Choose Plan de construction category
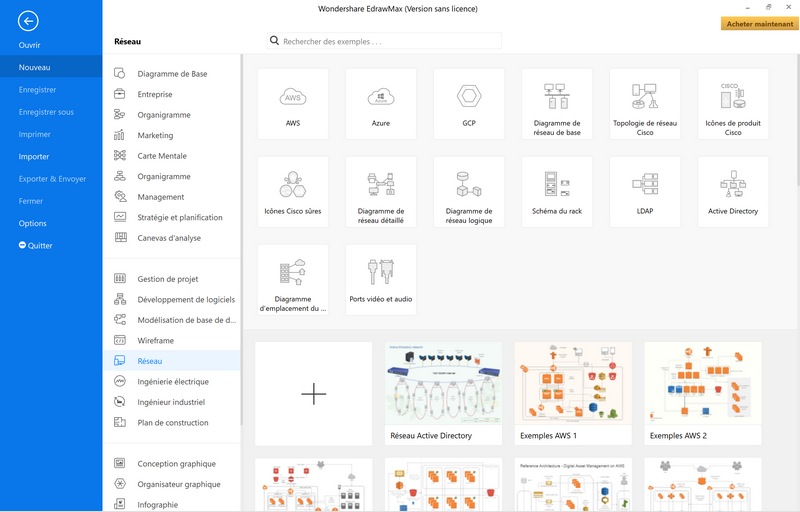This screenshot has width=800, height=512. (172, 422)
